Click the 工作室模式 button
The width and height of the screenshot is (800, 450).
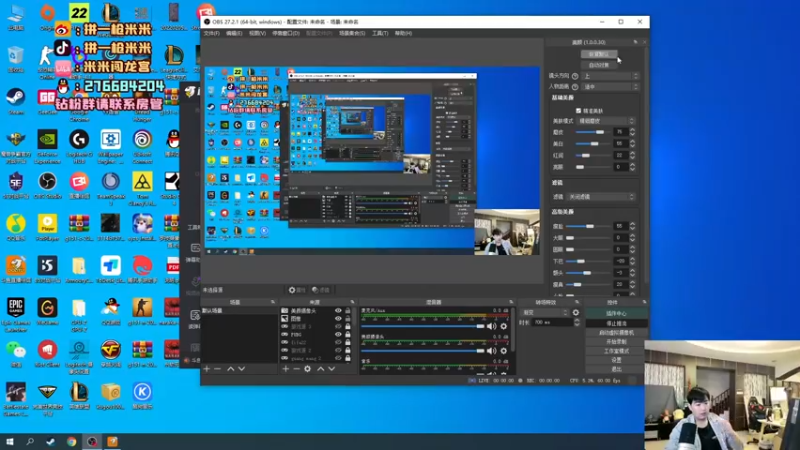[616, 351]
